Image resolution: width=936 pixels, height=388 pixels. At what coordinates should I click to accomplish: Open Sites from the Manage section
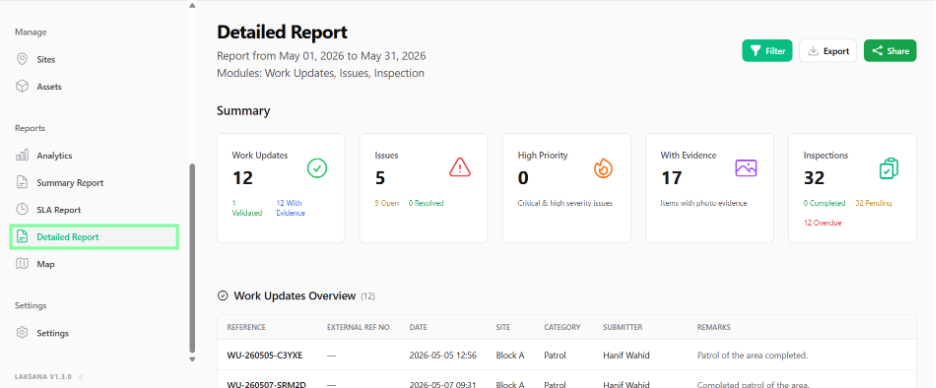click(x=46, y=60)
